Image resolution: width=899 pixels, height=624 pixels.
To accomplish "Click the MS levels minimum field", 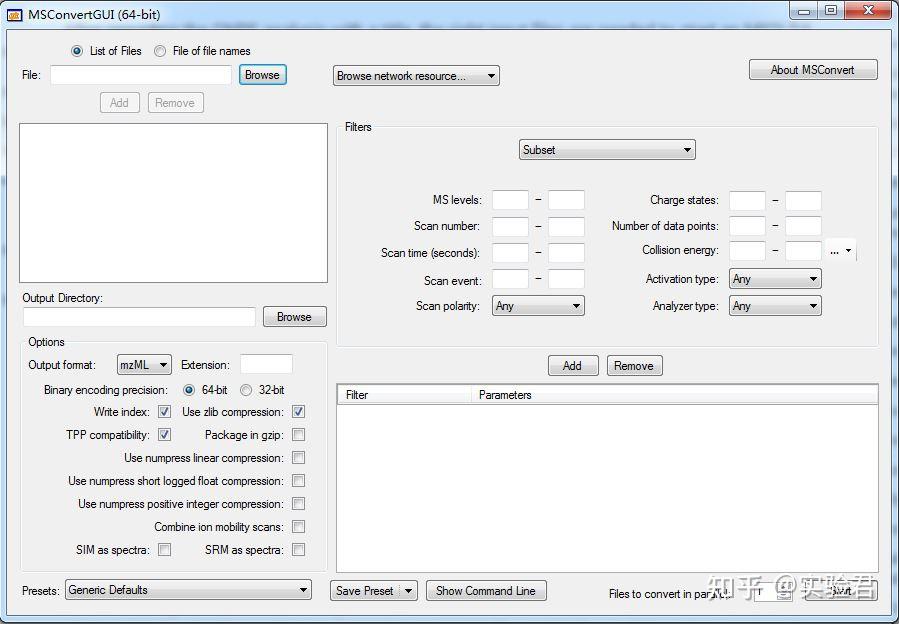I will tap(510, 200).
